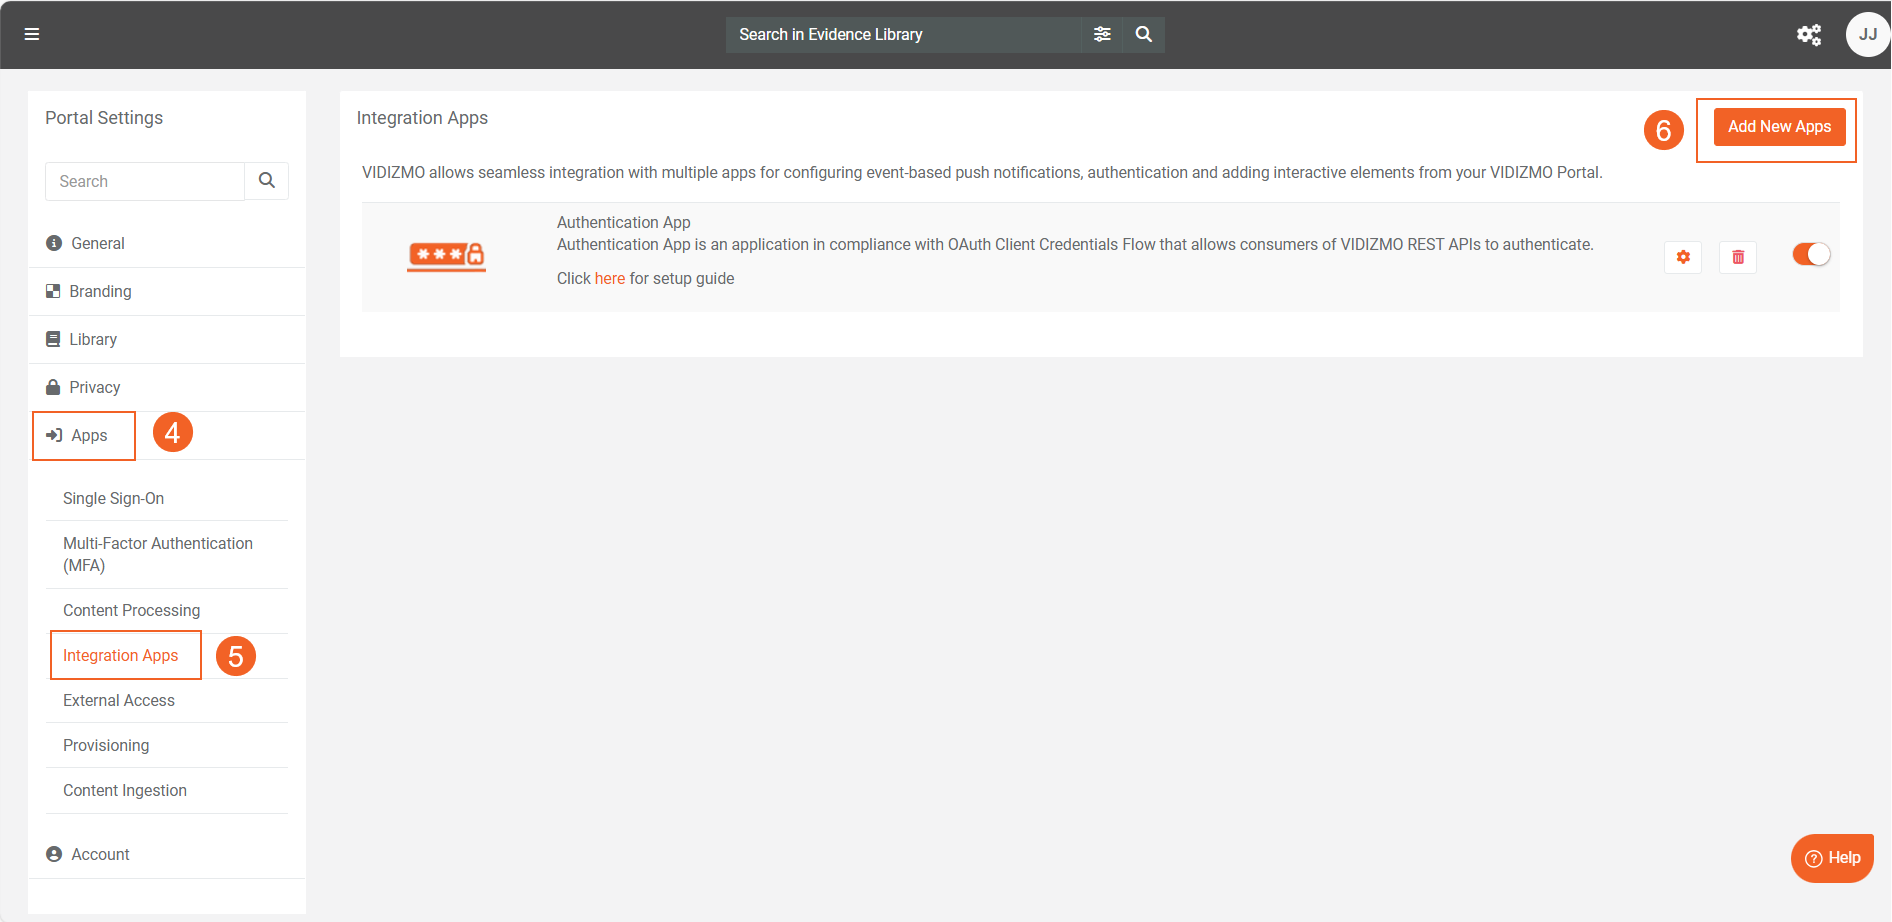Collapse the Apps settings section
The image size is (1892, 922).
(89, 435)
